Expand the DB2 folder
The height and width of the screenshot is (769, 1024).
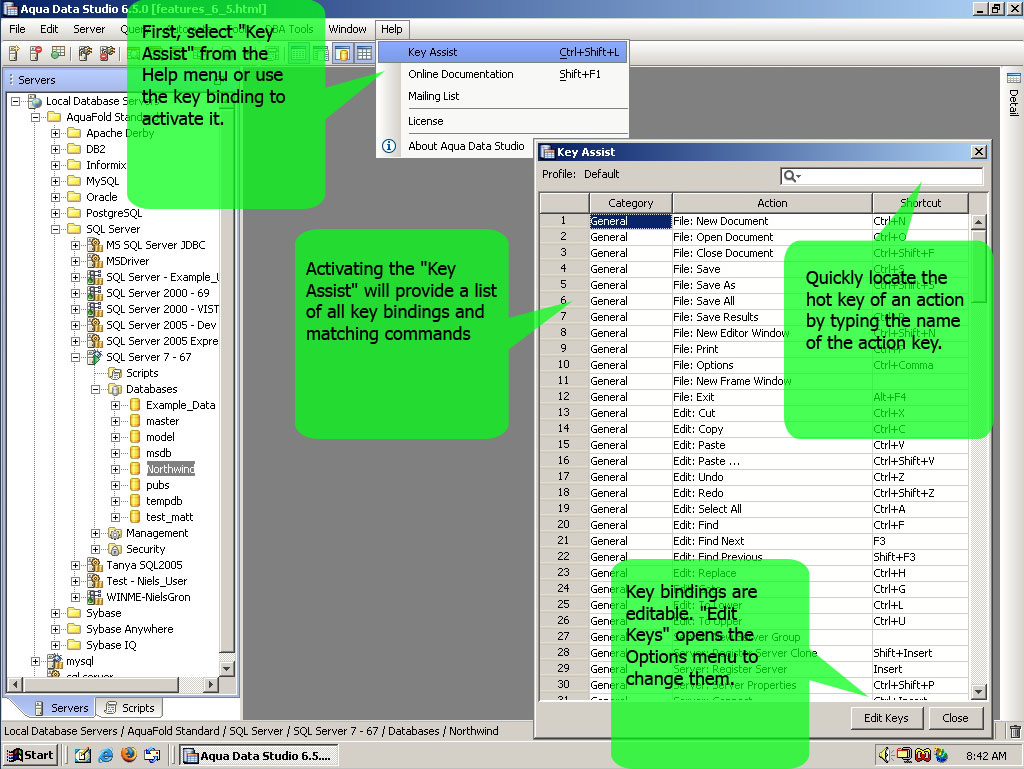(56, 149)
